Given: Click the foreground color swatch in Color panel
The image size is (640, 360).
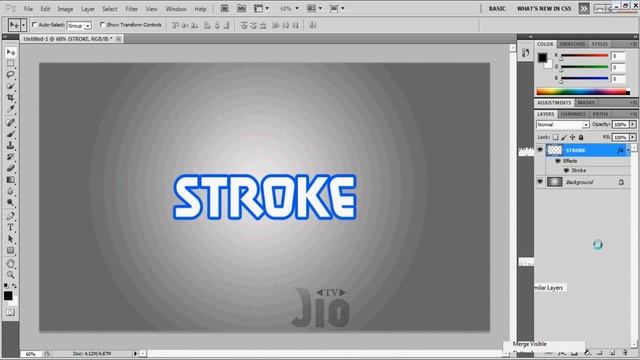Looking at the screenshot, I should [542, 58].
